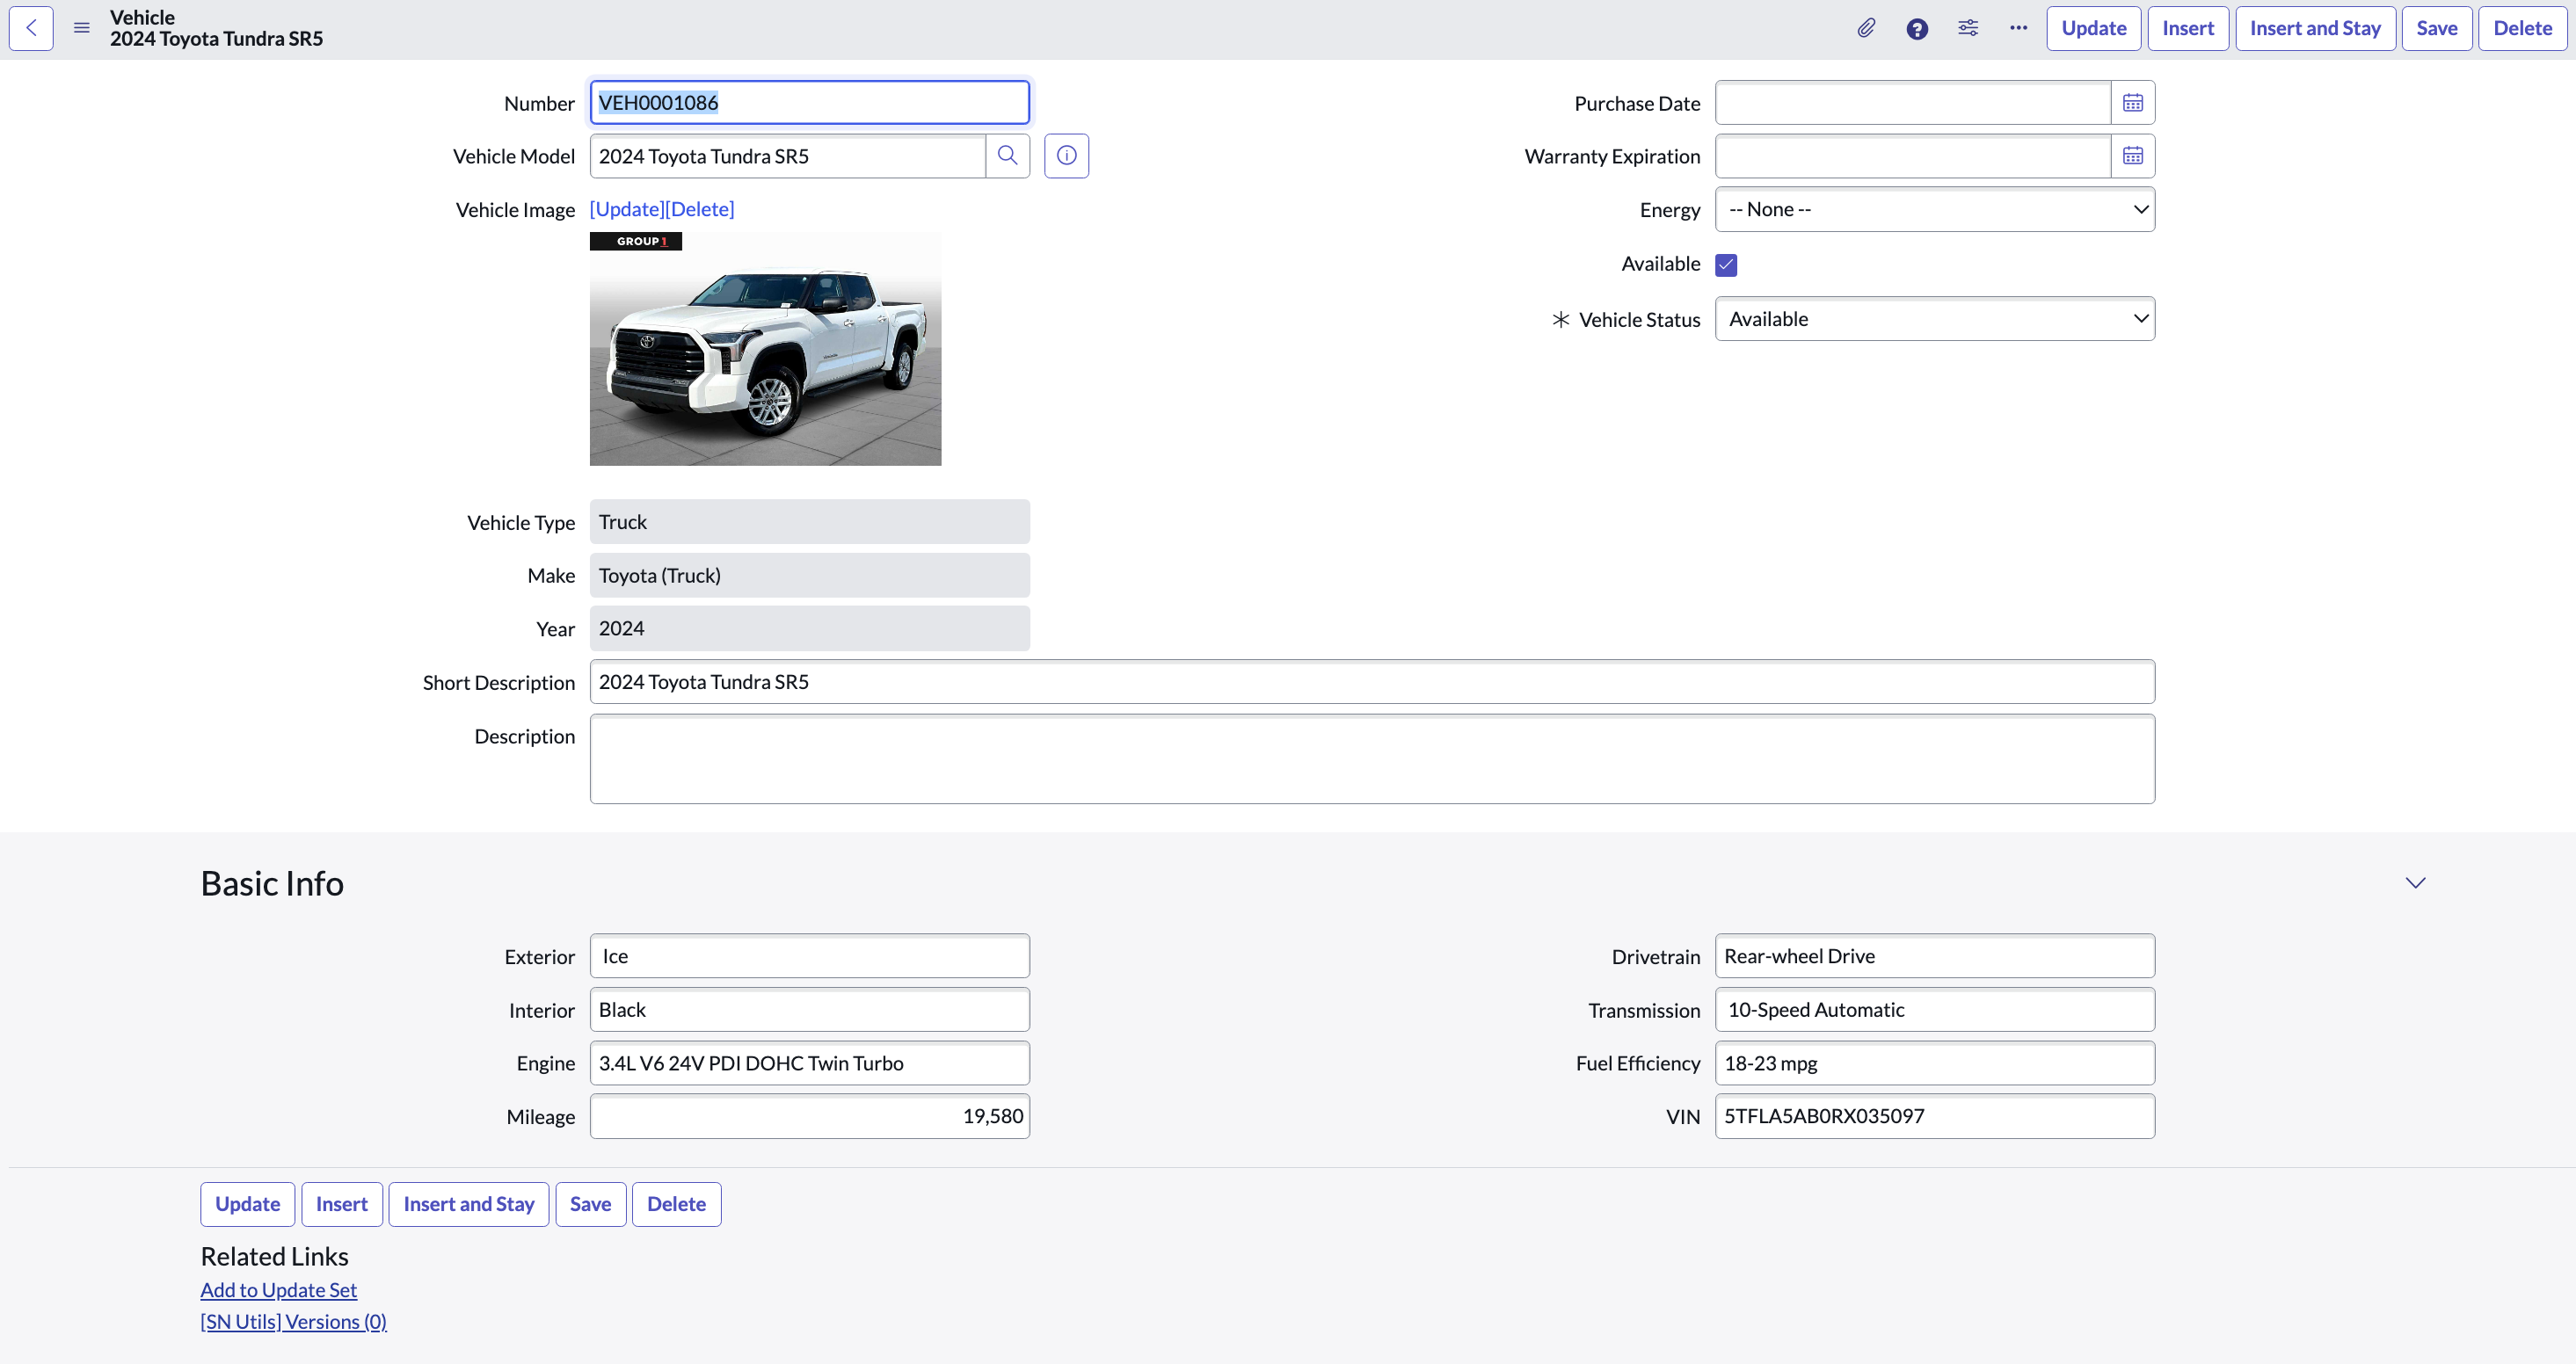This screenshot has width=2576, height=1364.
Task: Open the more options ellipsis icon
Action: point(2018,28)
